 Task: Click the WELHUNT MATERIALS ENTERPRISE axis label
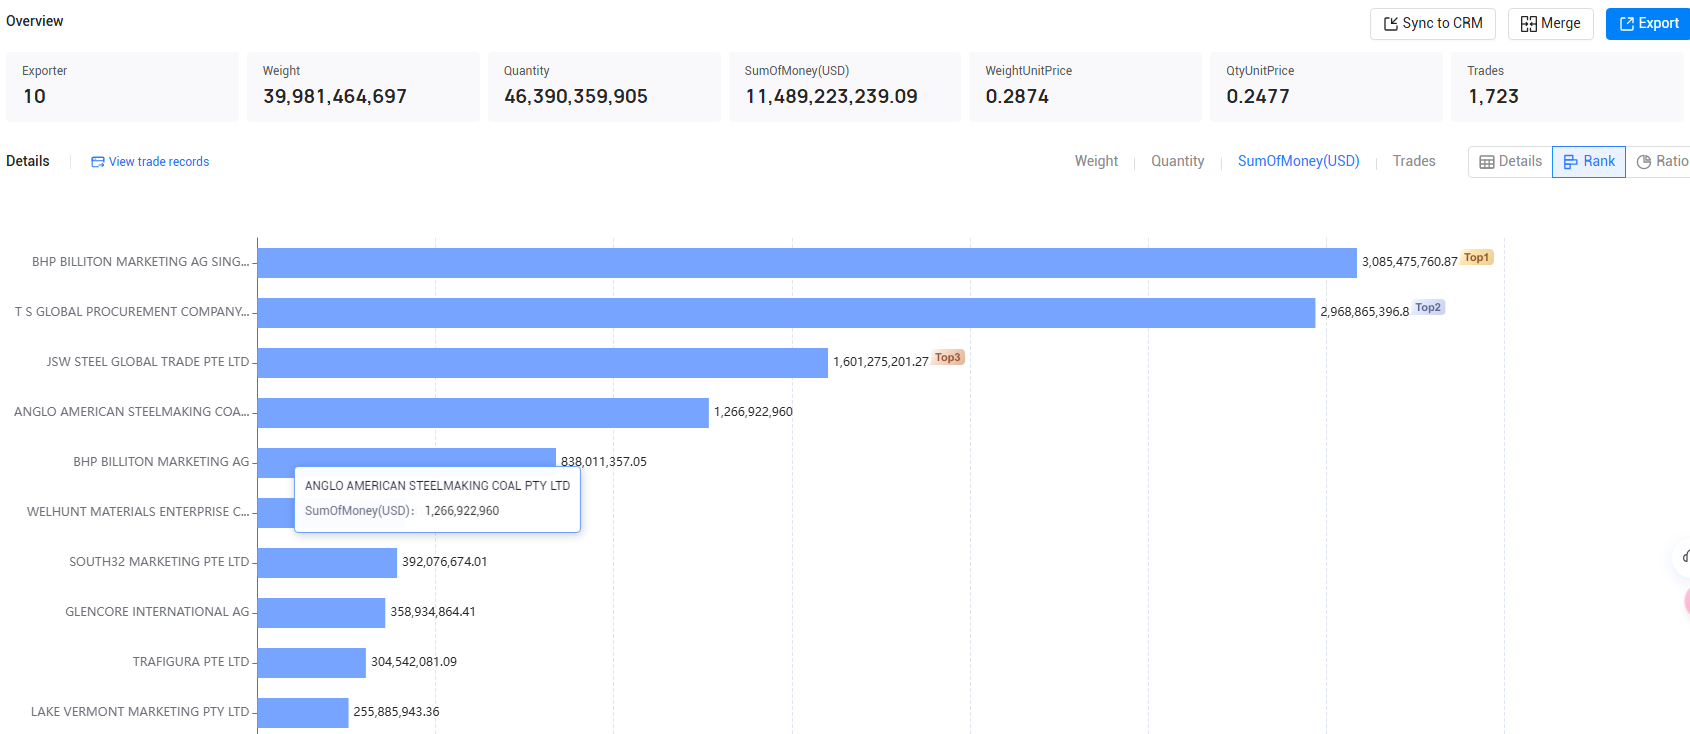click(x=138, y=512)
